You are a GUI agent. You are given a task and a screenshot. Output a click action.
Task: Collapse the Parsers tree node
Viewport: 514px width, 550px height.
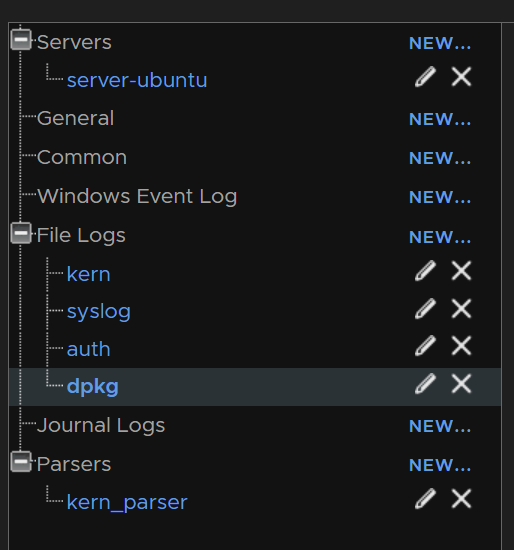21,462
